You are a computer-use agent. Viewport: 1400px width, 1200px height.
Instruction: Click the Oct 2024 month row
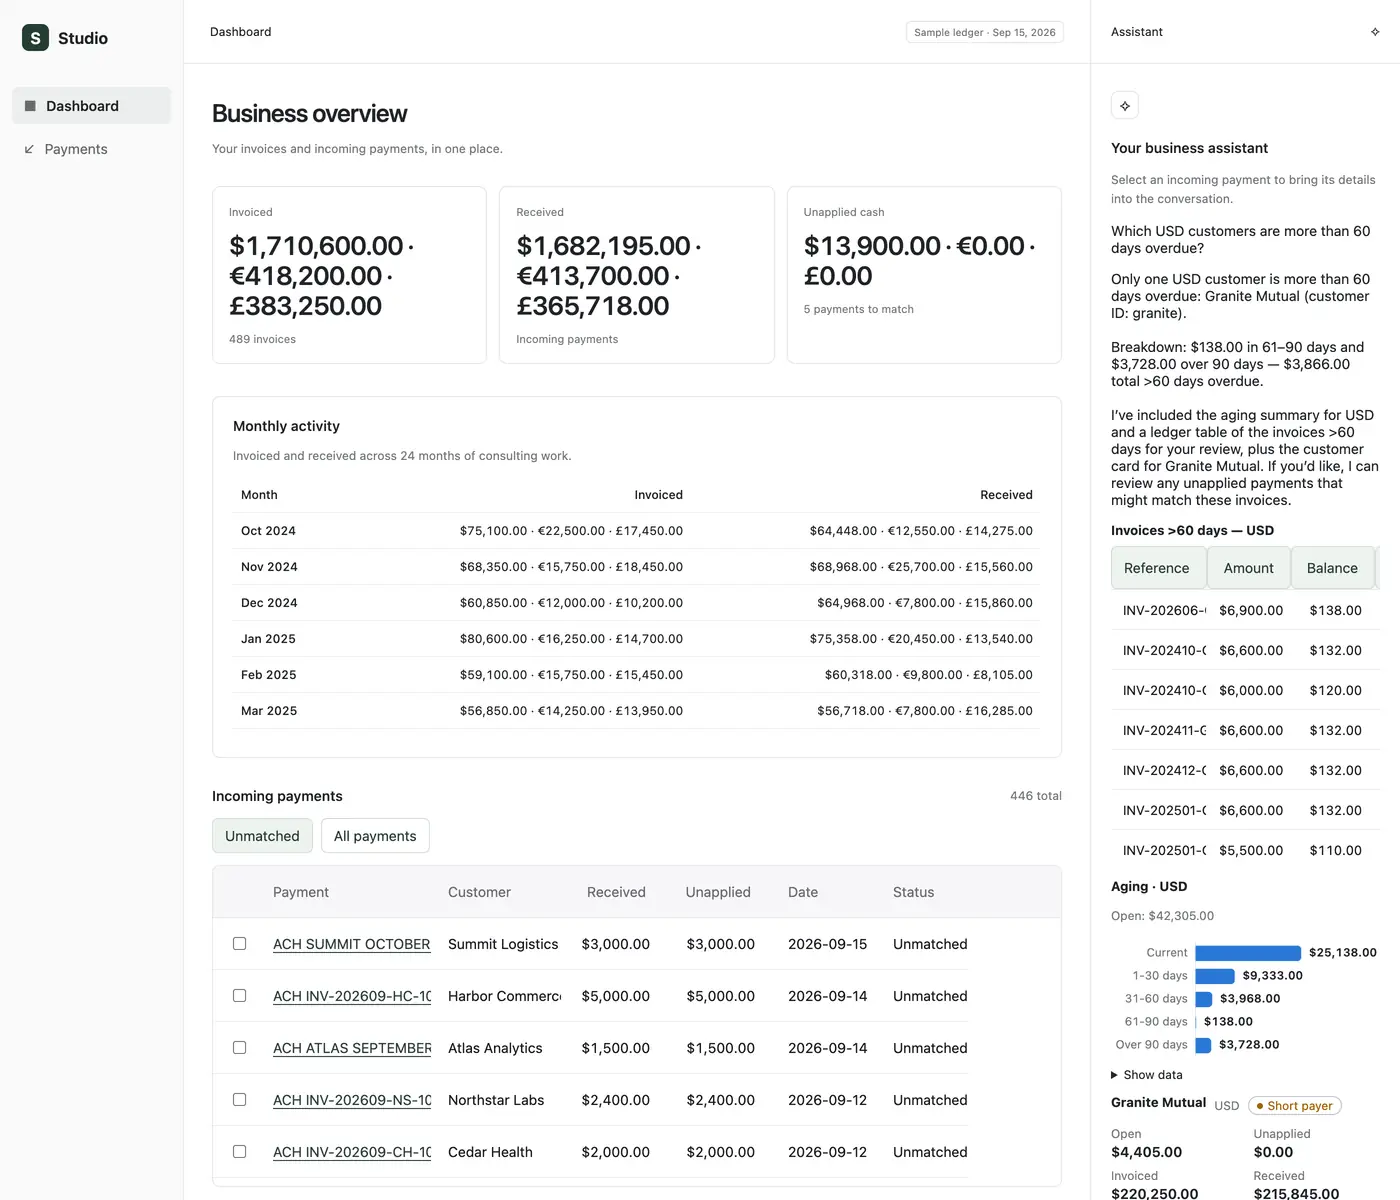(636, 531)
